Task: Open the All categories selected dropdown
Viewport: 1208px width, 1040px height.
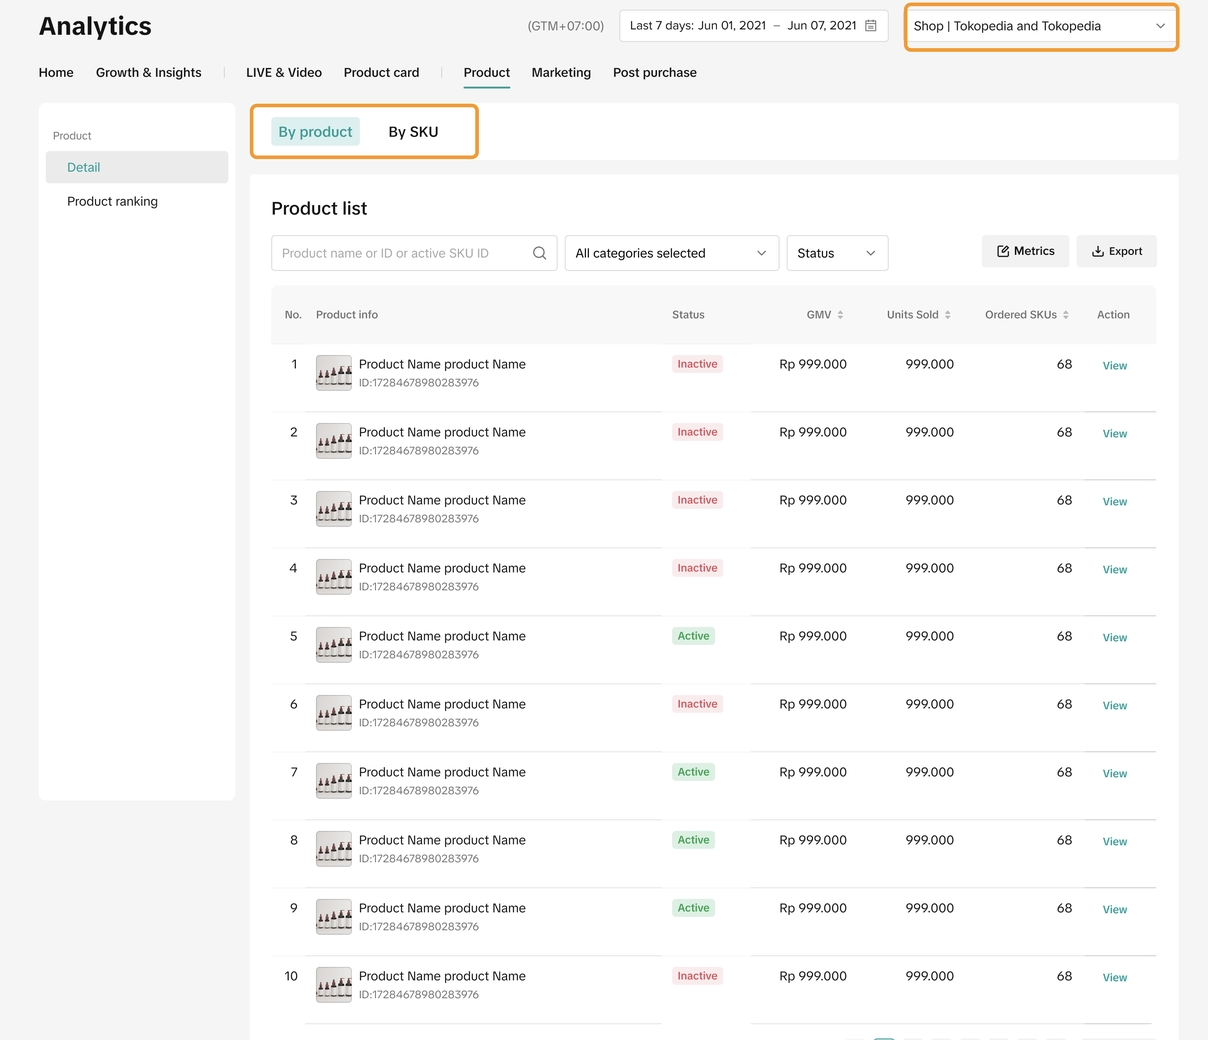Action: pyautogui.click(x=671, y=253)
